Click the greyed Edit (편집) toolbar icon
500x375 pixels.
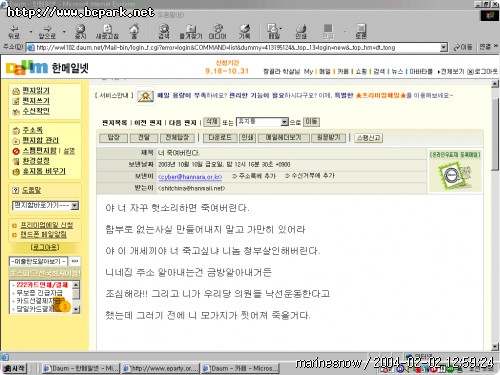coord(328,31)
